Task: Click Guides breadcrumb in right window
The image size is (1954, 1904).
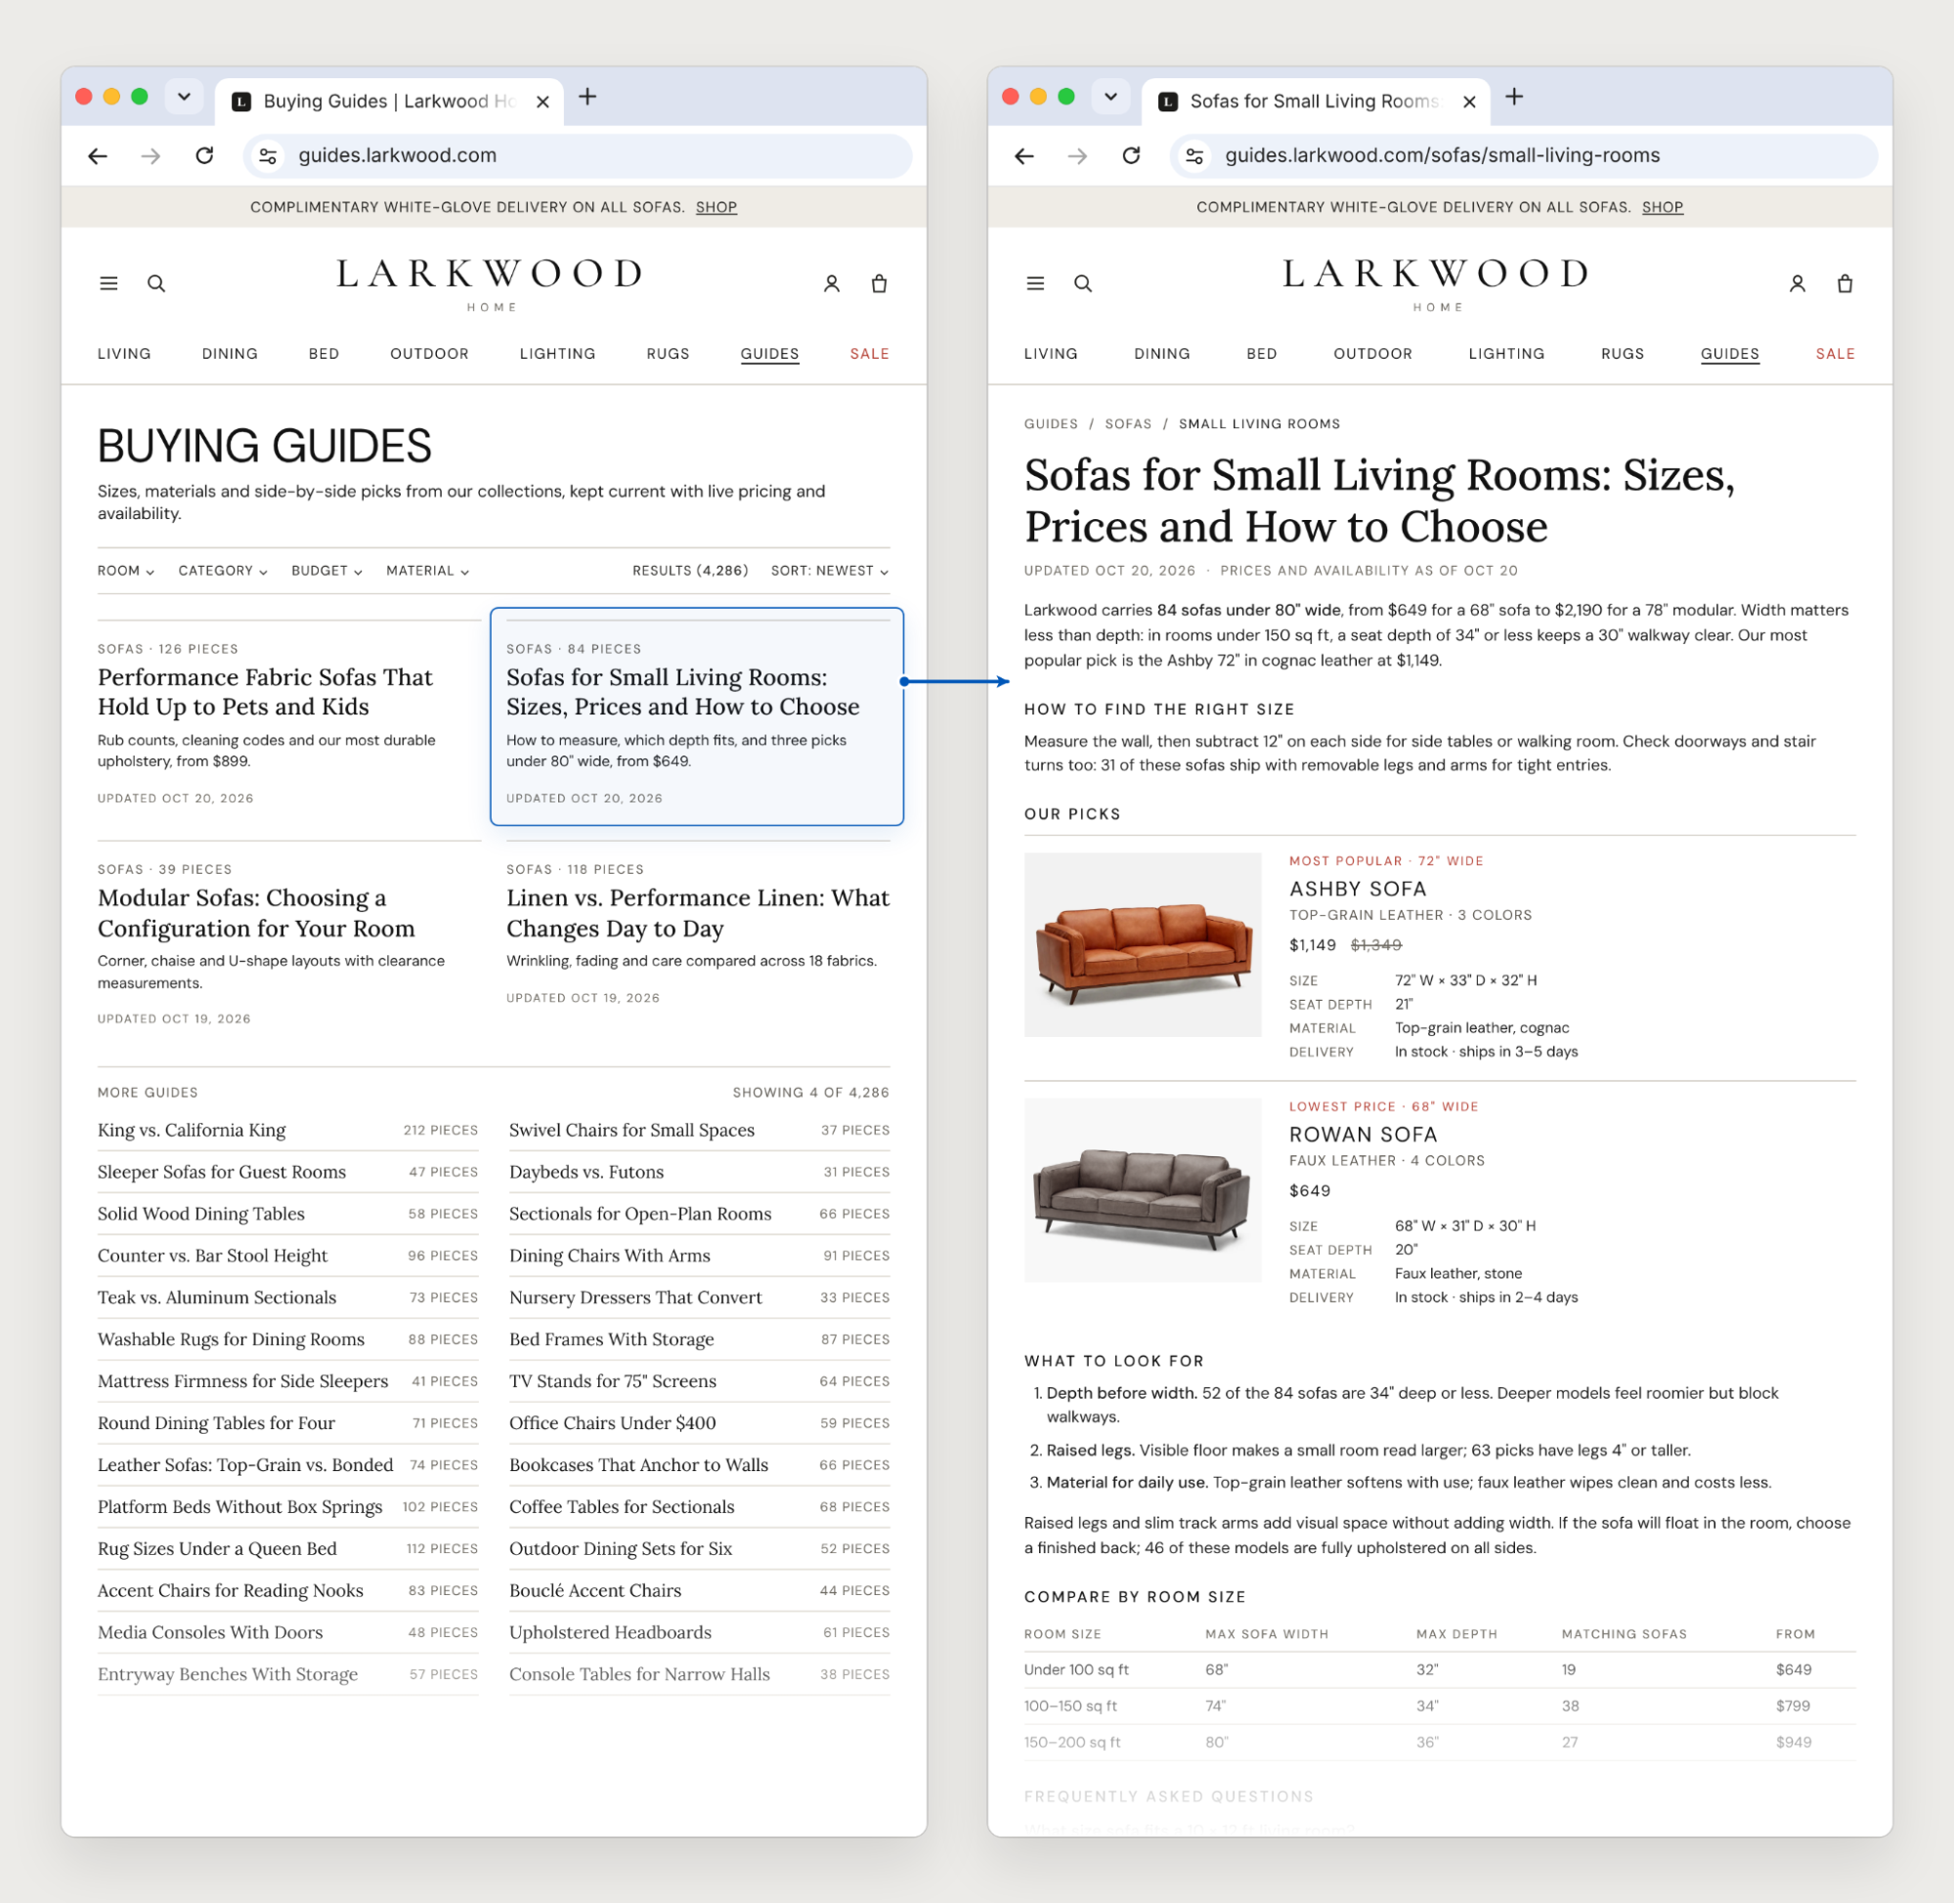Action: pyautogui.click(x=1051, y=424)
